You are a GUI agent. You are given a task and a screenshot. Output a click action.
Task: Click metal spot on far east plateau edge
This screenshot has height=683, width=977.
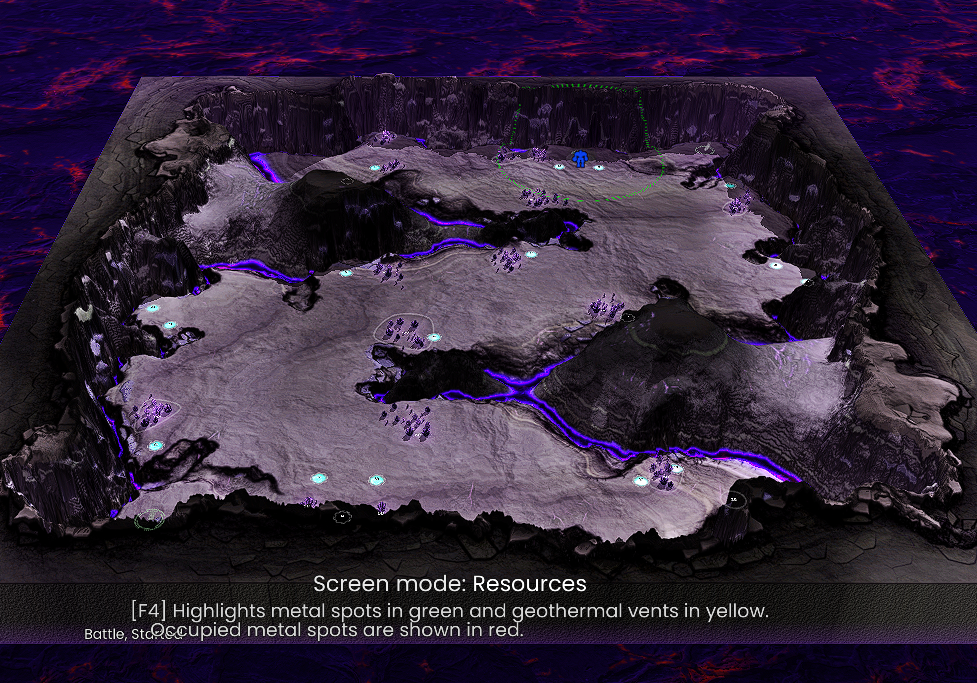click(x=775, y=265)
